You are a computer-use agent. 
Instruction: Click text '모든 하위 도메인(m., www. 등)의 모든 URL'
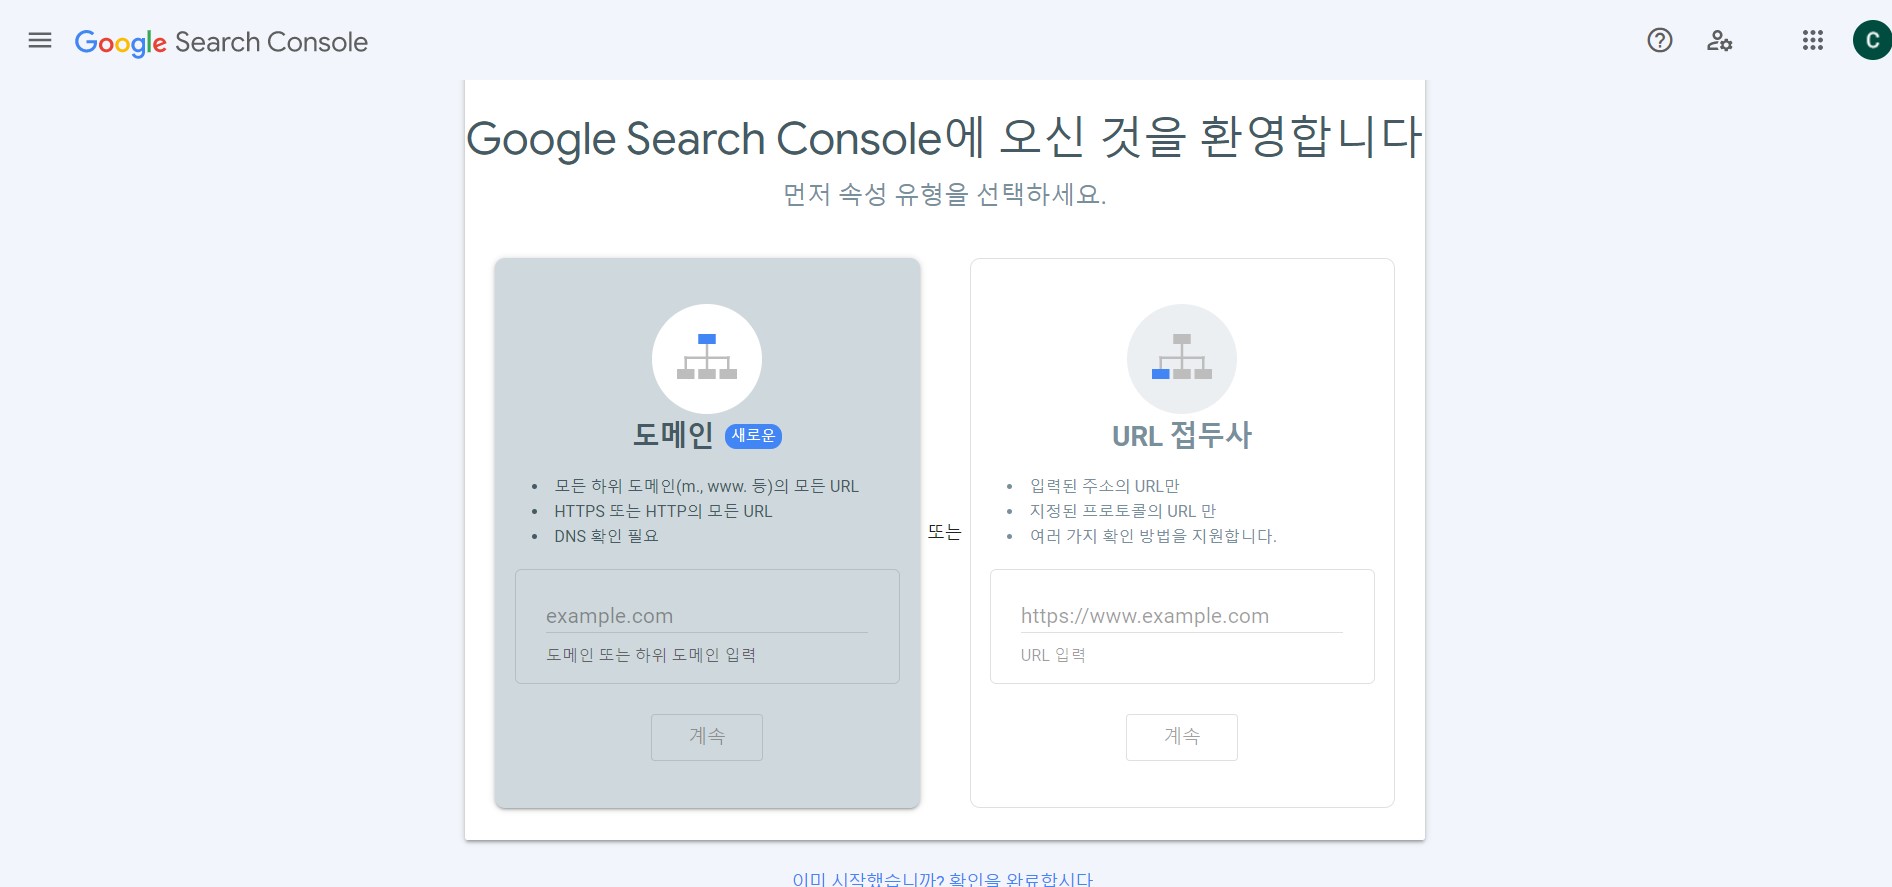[706, 486]
